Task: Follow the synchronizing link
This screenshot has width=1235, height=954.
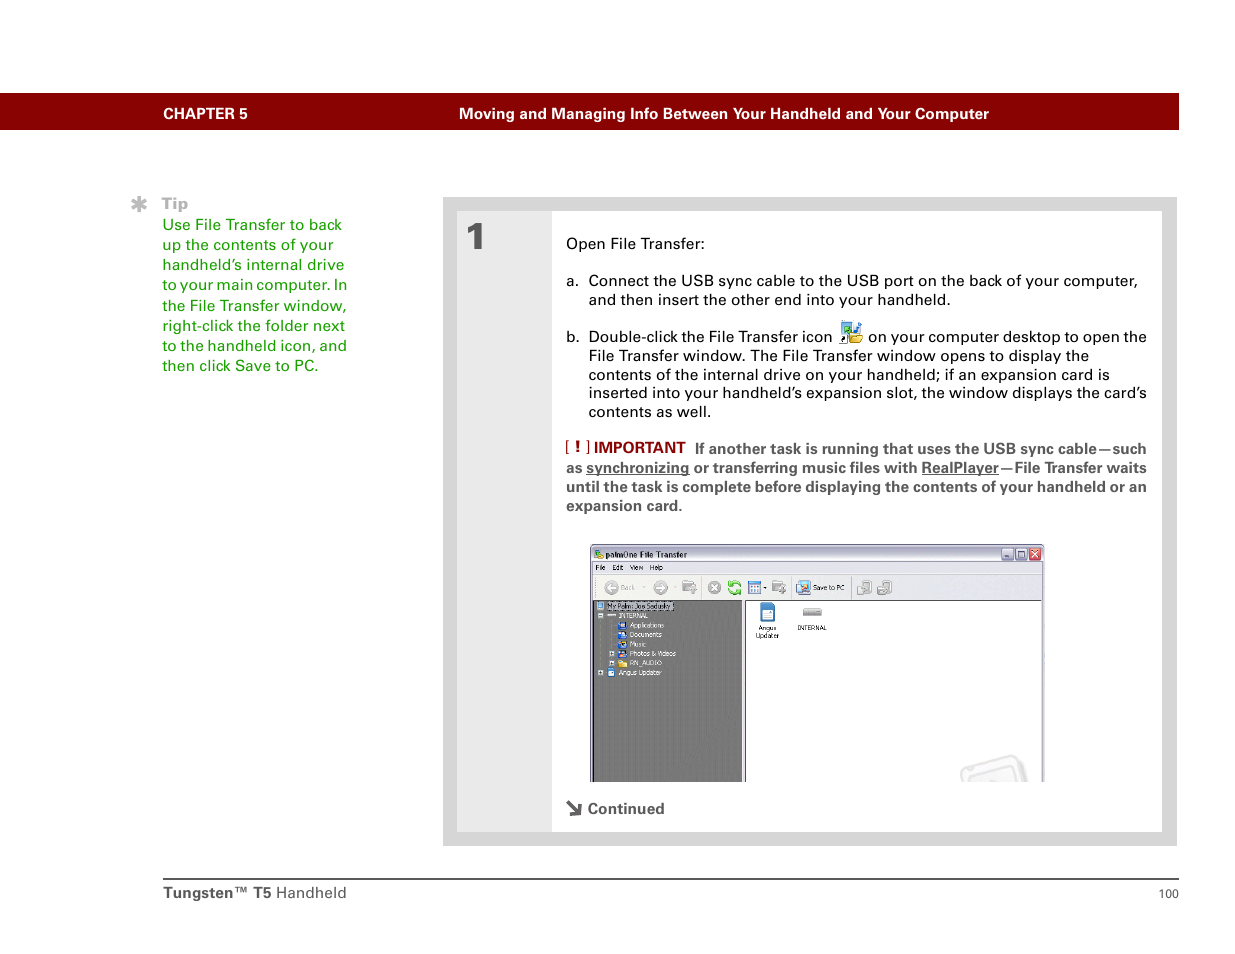Action: tap(637, 468)
